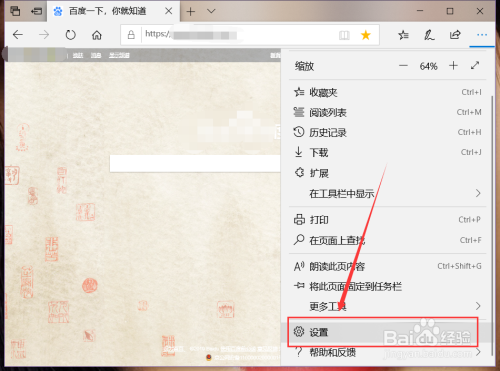
Task: Open 历史记录 history menu item
Action: [x=388, y=132]
